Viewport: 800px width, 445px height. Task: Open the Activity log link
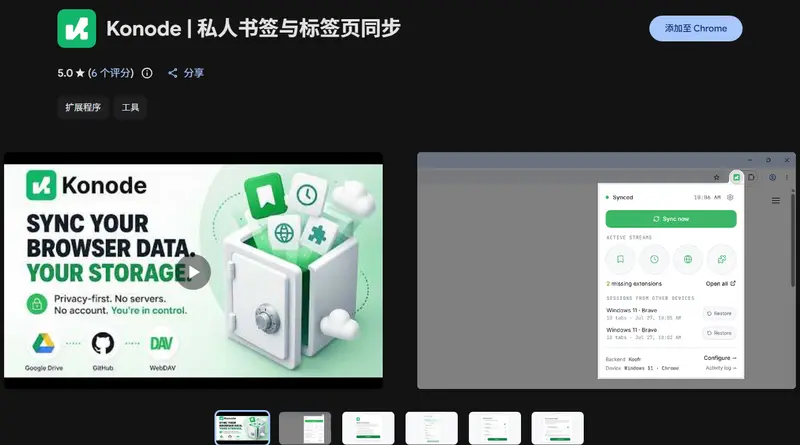pyautogui.click(x=721, y=368)
